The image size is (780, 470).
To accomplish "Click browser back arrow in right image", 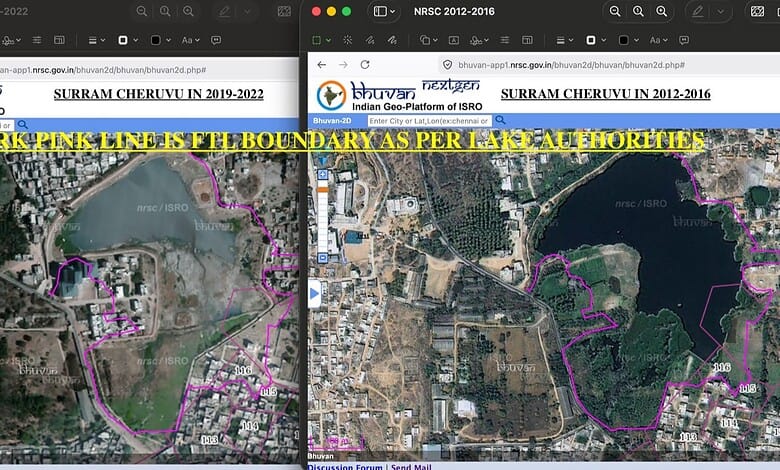I will point(322,65).
